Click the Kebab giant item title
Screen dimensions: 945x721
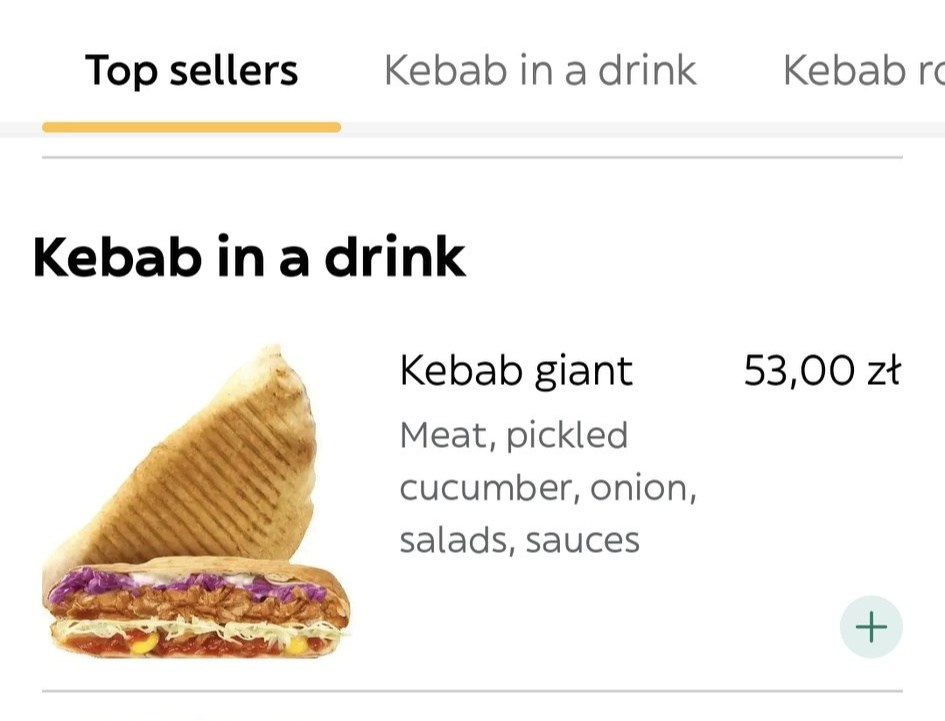[516, 371]
